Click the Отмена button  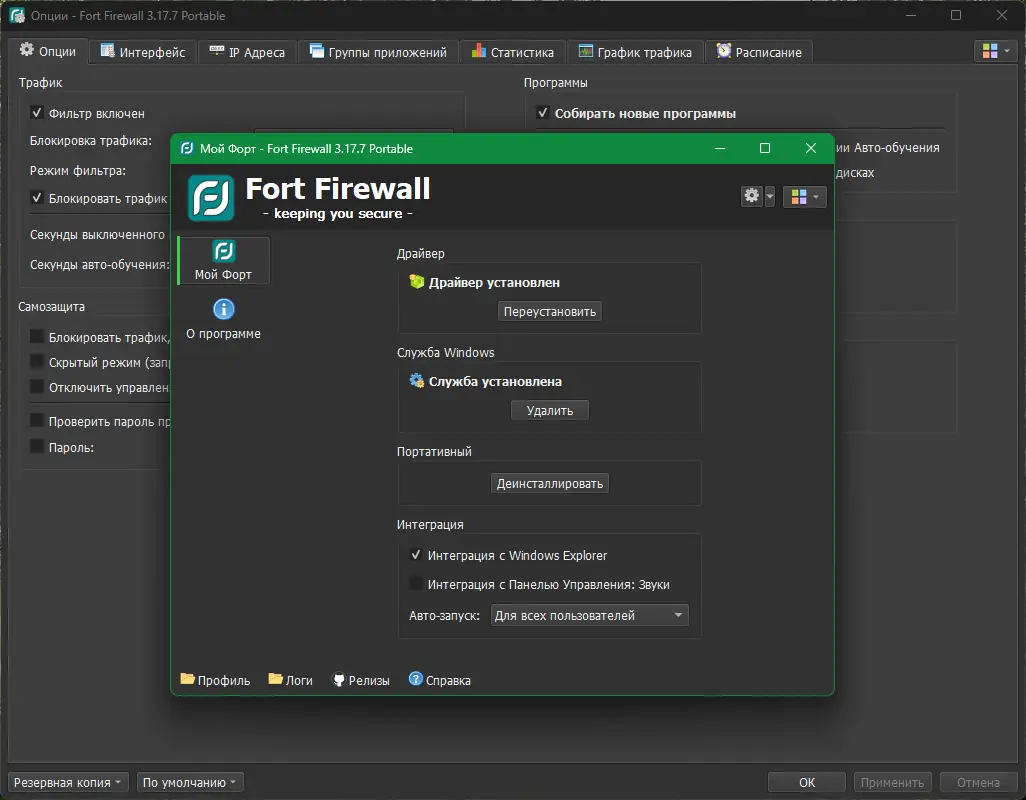(x=978, y=782)
